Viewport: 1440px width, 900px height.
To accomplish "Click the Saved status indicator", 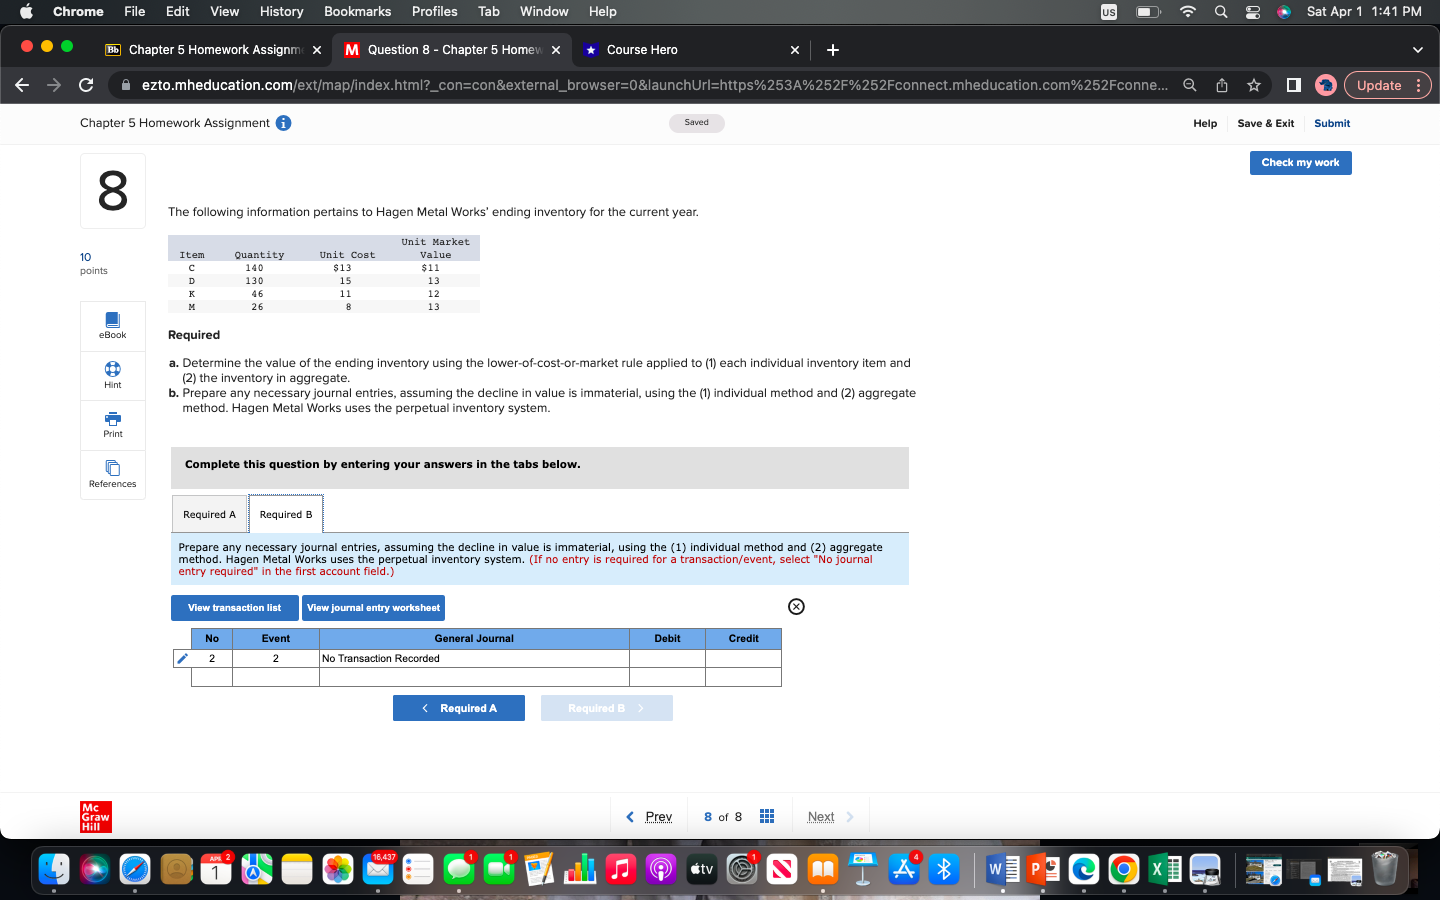I will point(697,123).
